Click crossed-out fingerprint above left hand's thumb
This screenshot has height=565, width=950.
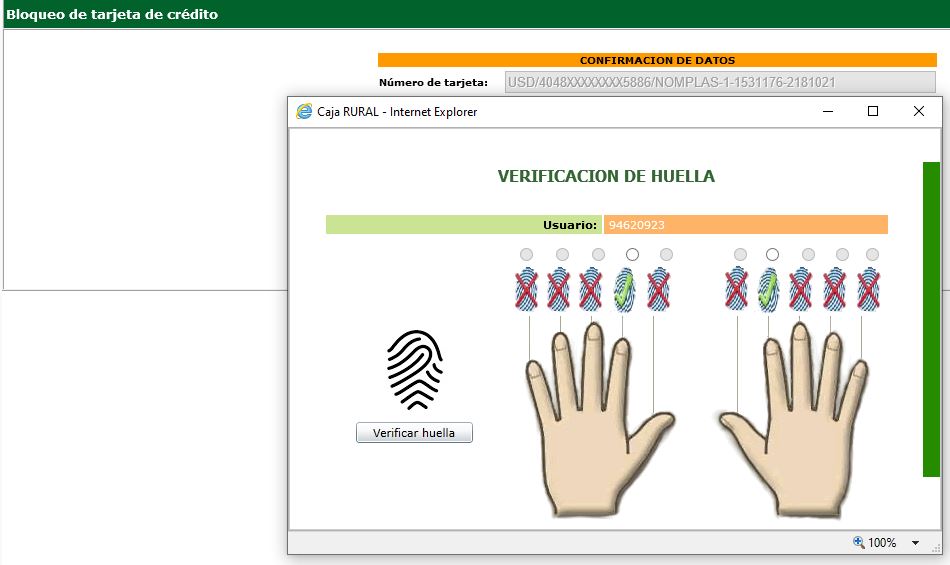tap(658, 288)
